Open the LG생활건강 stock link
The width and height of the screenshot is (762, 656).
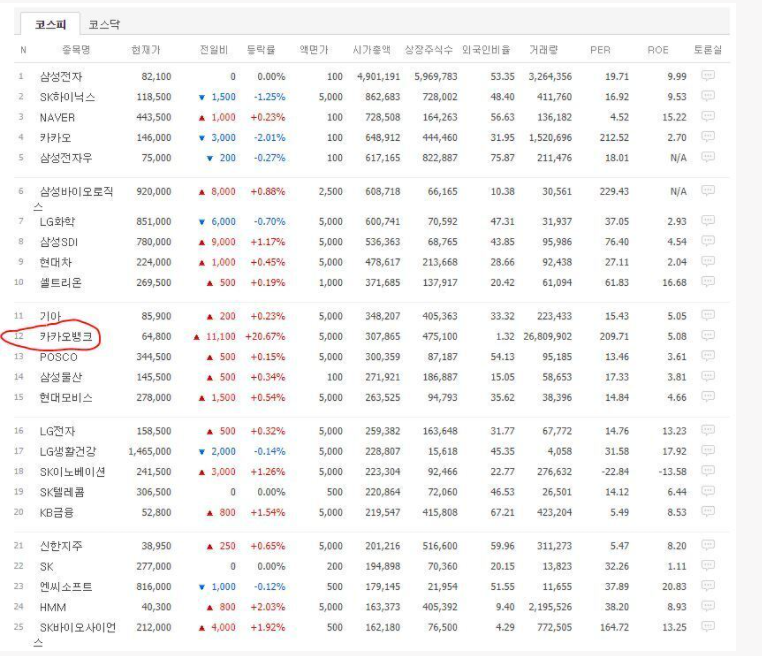tap(68, 451)
